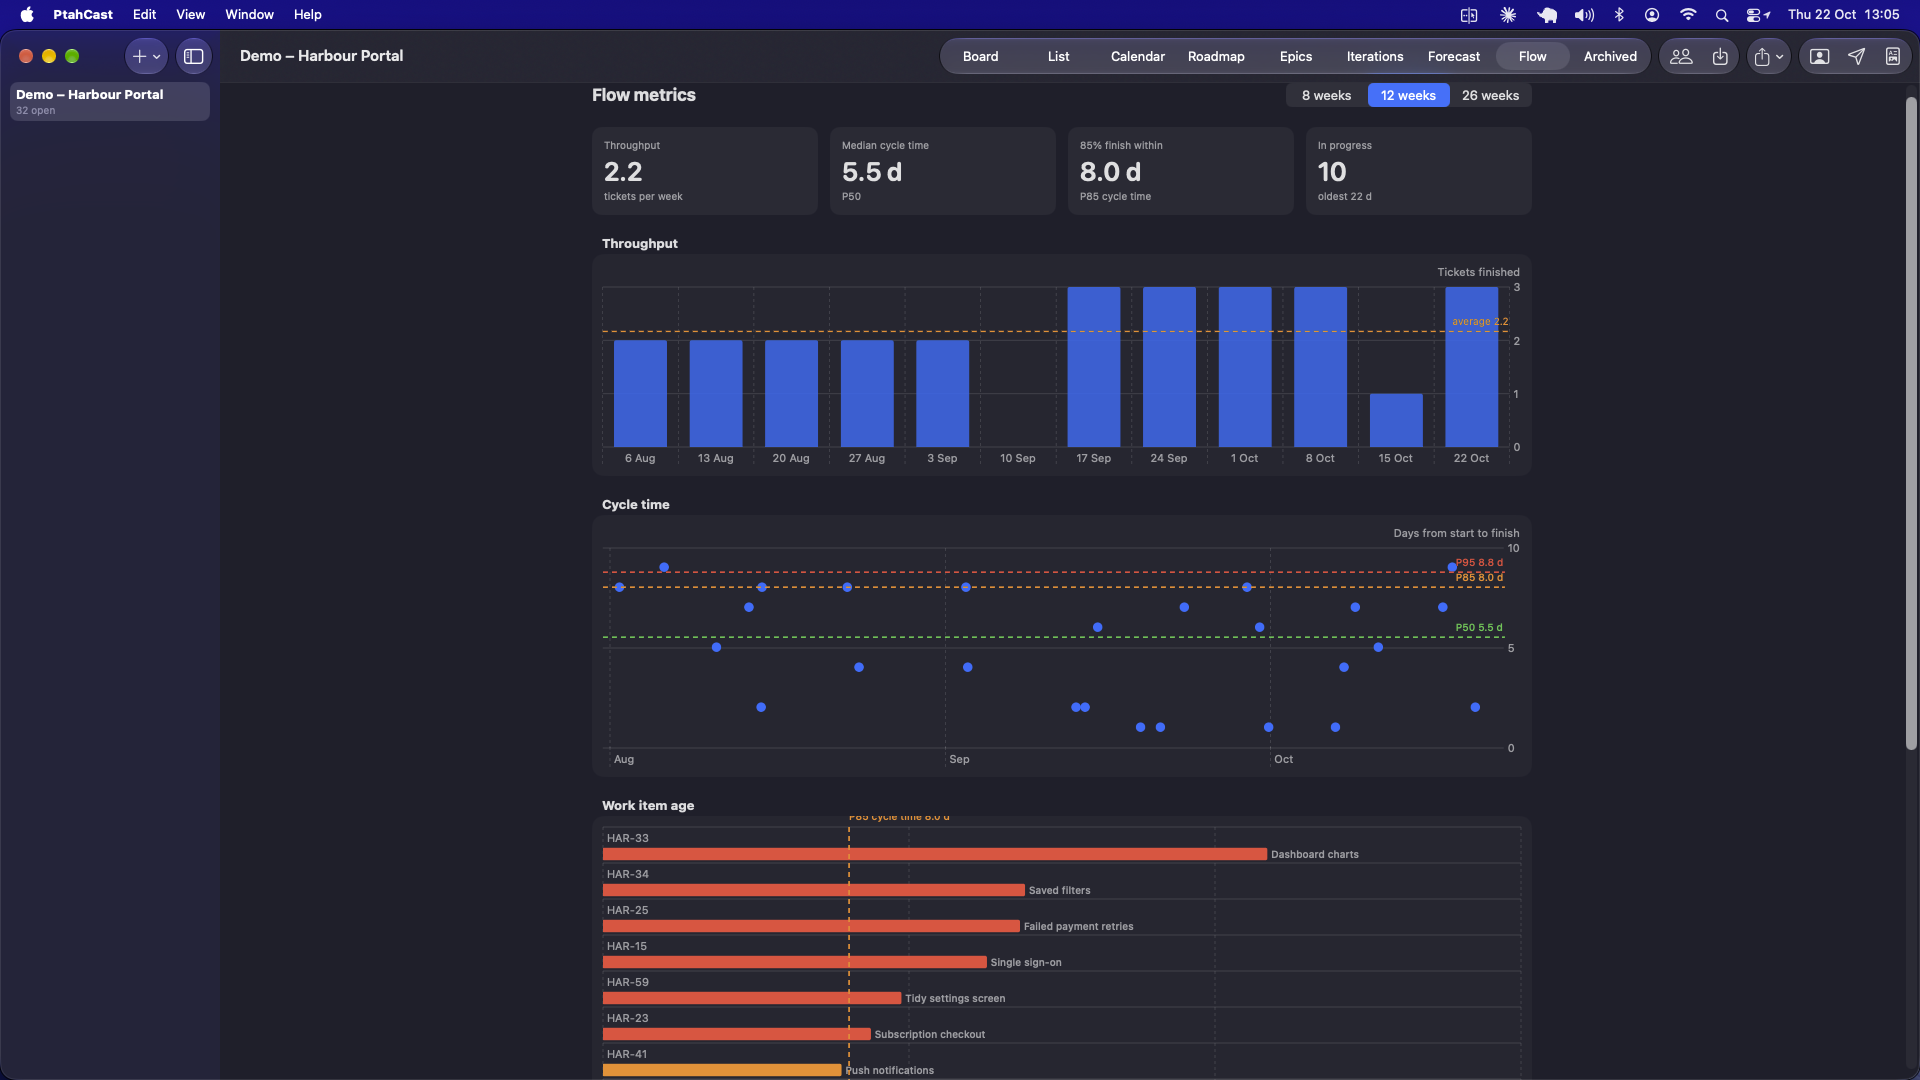Screen dimensions: 1920x1080
Task: Click the Median cycle time 5.5 d card
Action: pos(943,171)
